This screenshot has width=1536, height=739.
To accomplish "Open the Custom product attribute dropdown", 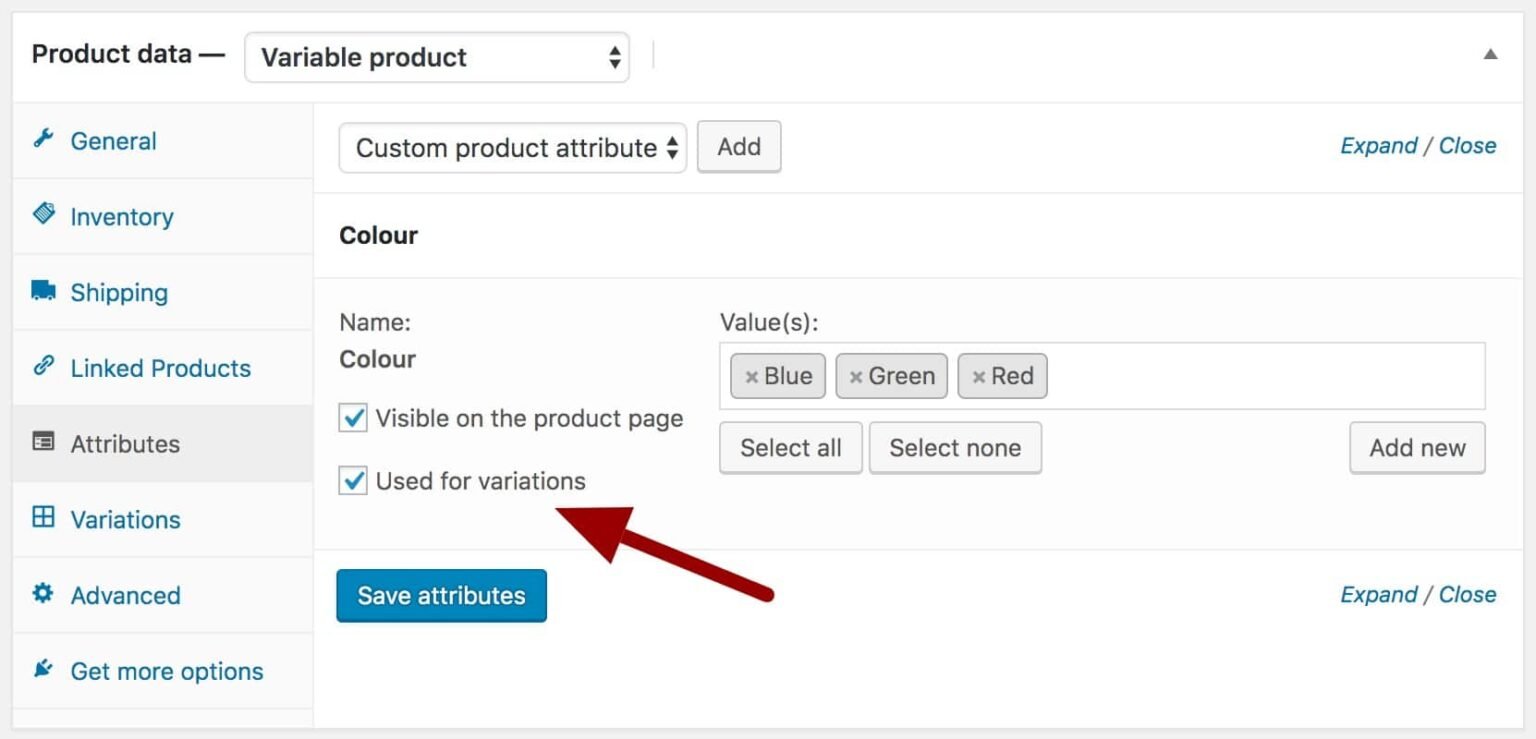I will (512, 147).
